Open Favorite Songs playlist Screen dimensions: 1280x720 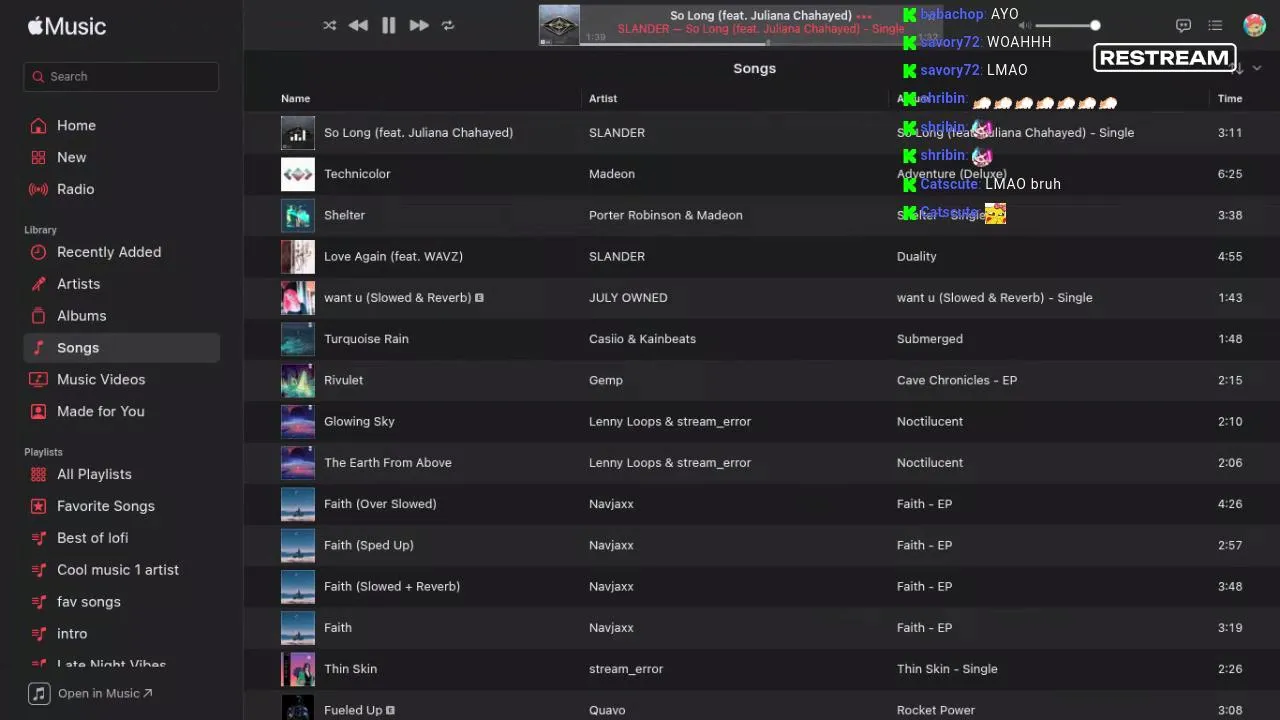(121, 506)
